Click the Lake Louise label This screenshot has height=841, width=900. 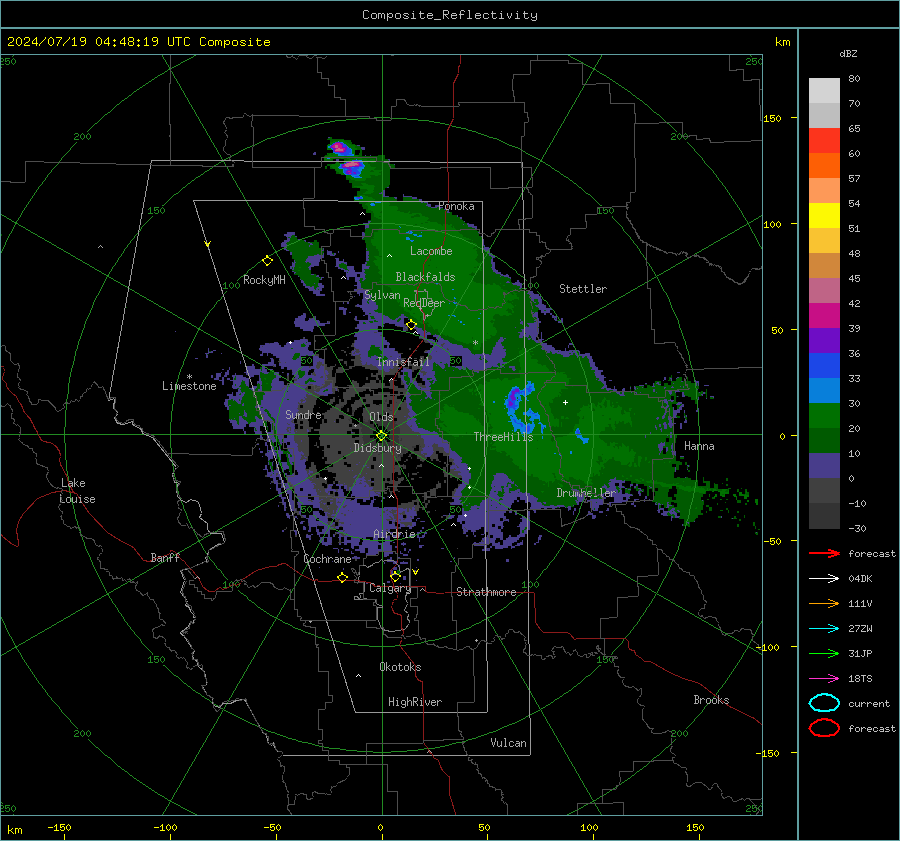[77, 491]
